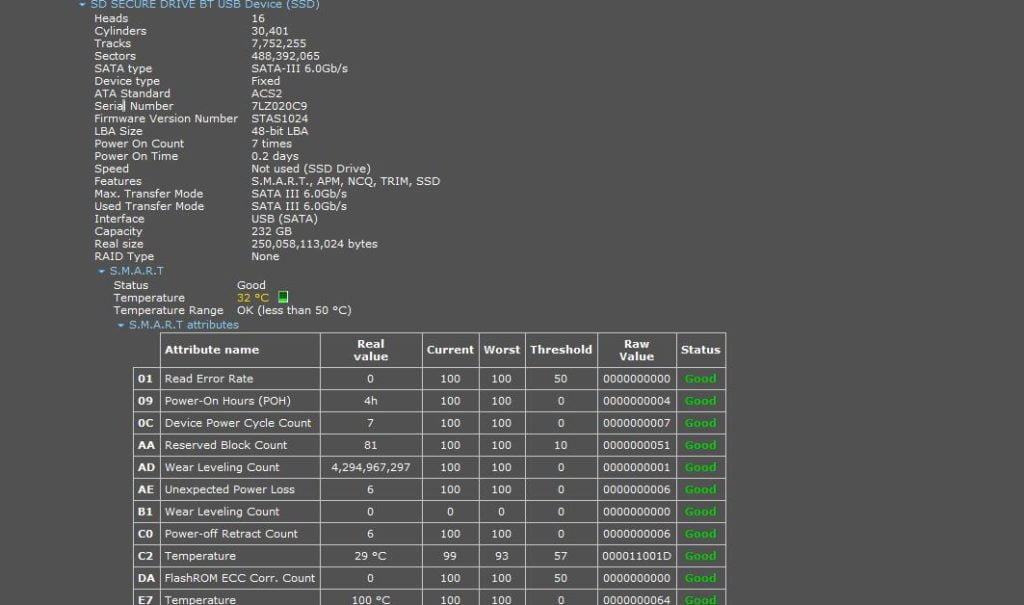Click the Threshold column header
The width and height of the screenshot is (1024, 605).
pos(561,350)
